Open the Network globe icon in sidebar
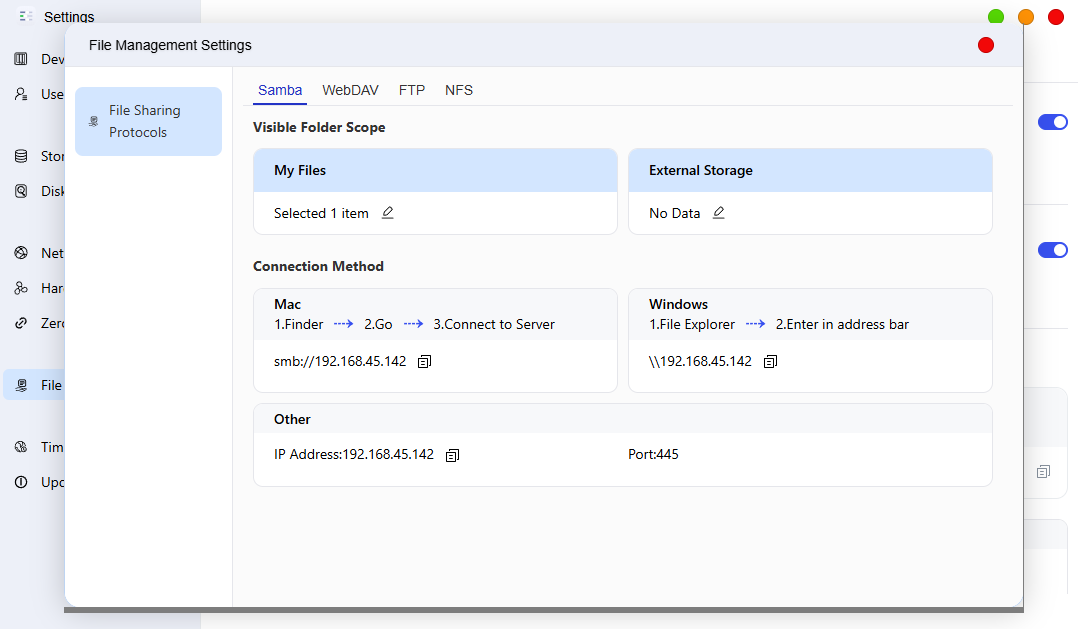Screen dimensions: 1089x629 click(x=22, y=253)
